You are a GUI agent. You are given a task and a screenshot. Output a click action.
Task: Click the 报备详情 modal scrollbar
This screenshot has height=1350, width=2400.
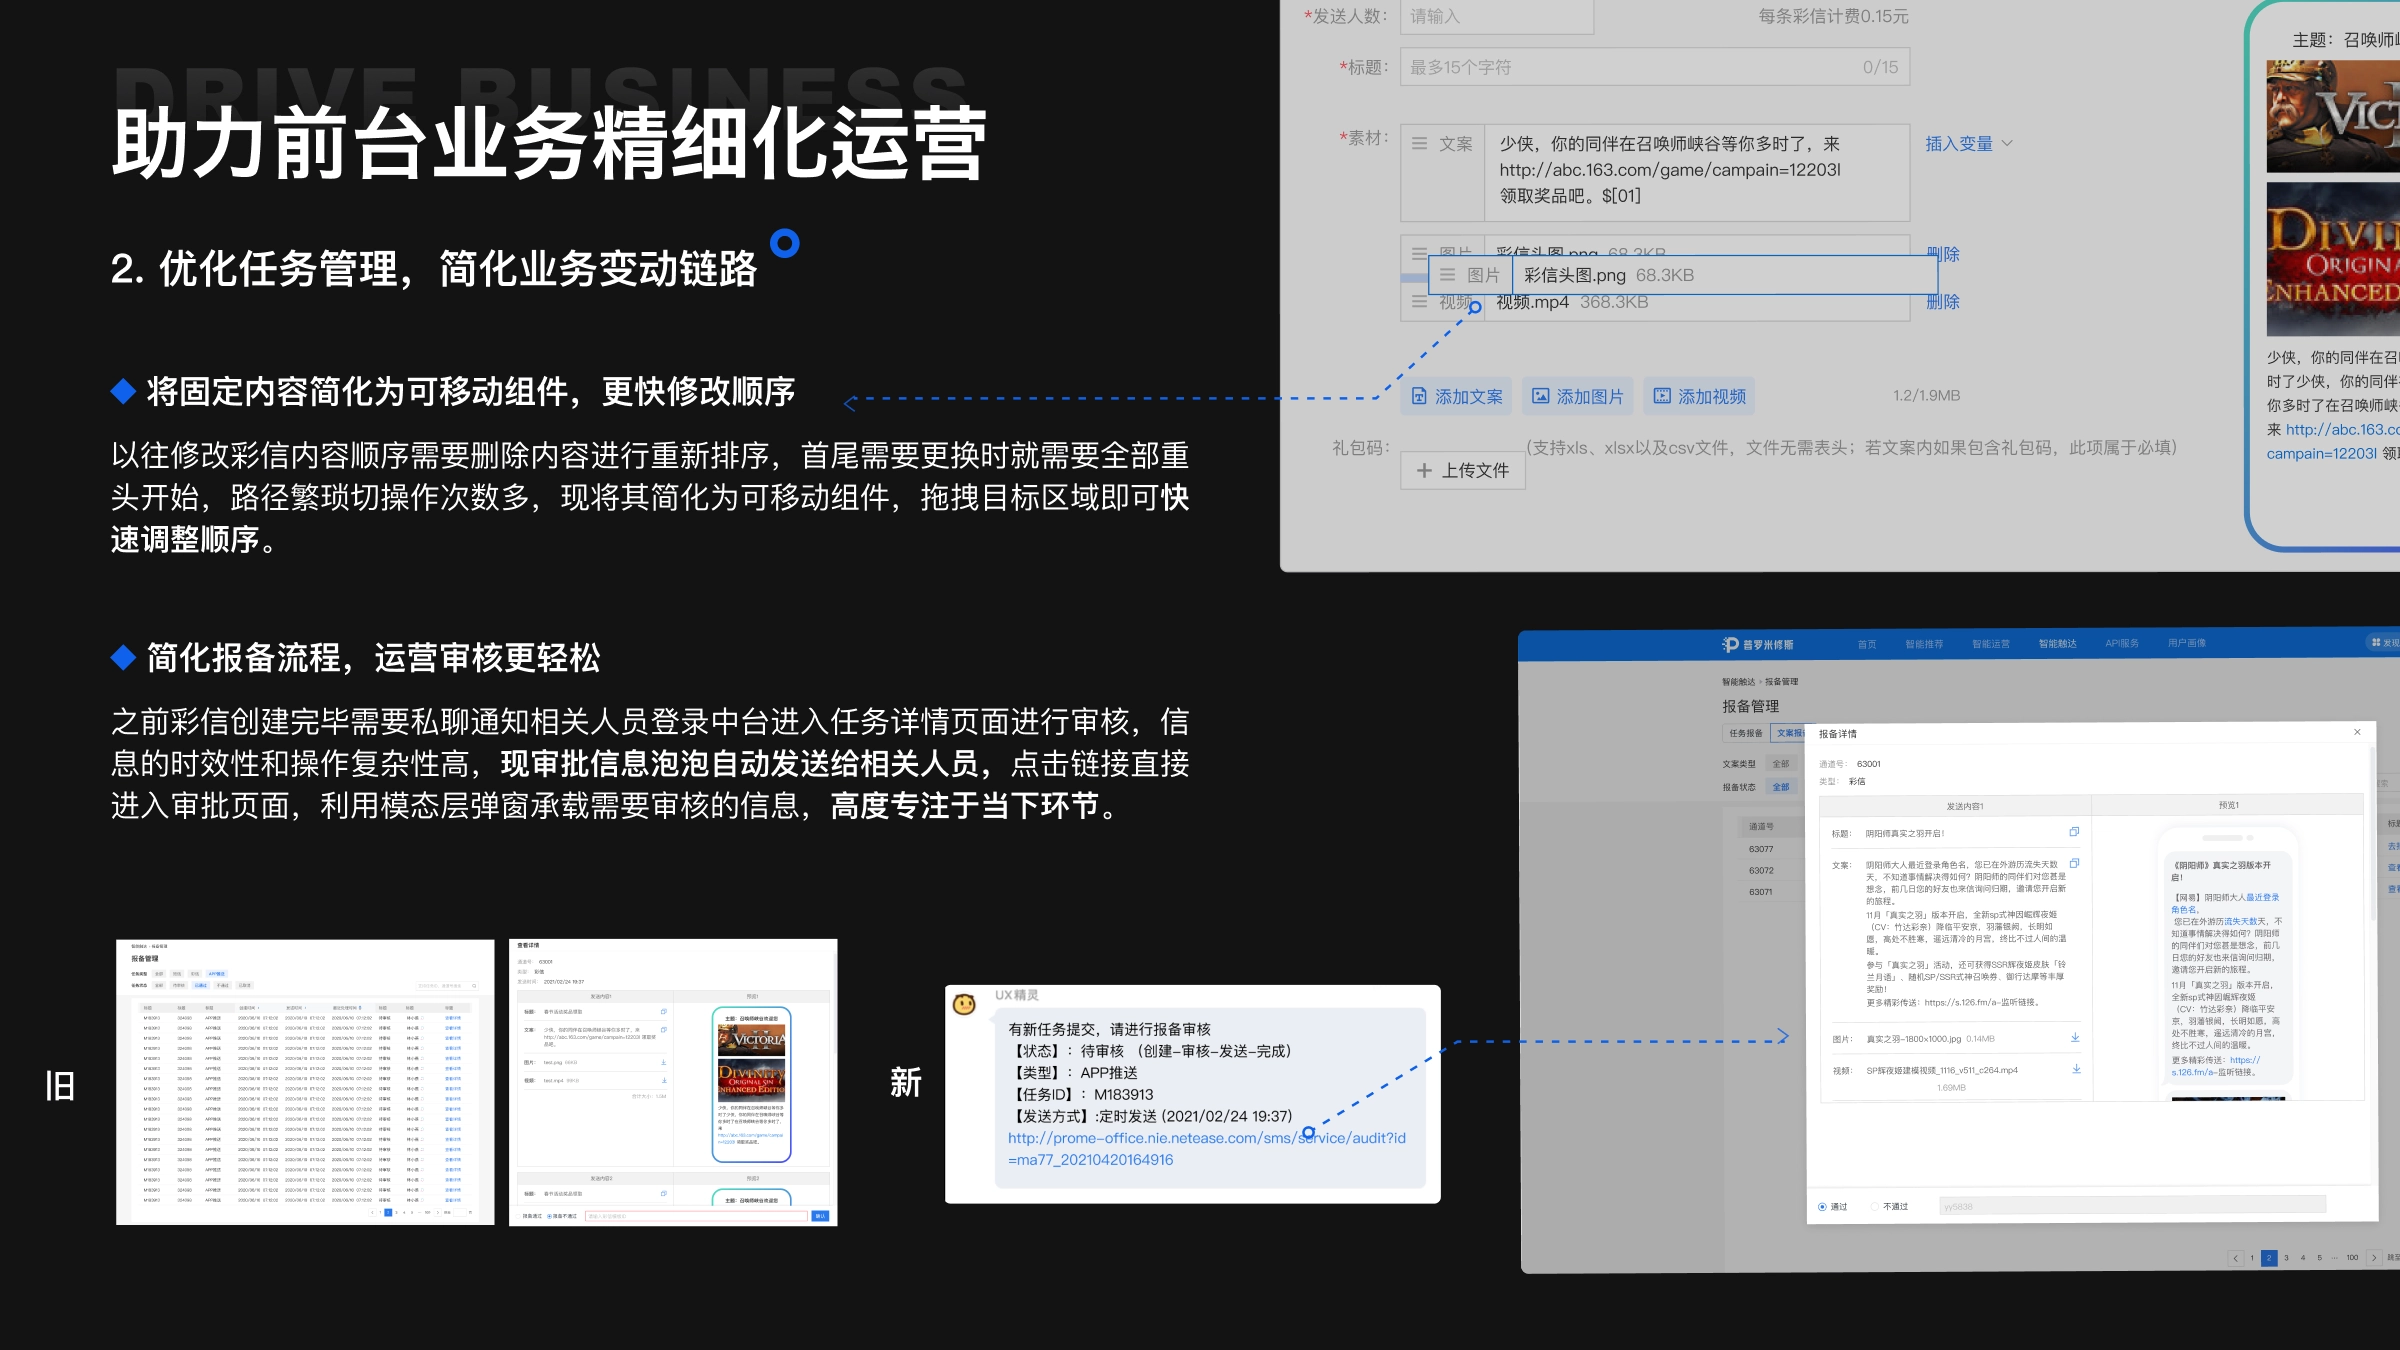tap(2373, 835)
